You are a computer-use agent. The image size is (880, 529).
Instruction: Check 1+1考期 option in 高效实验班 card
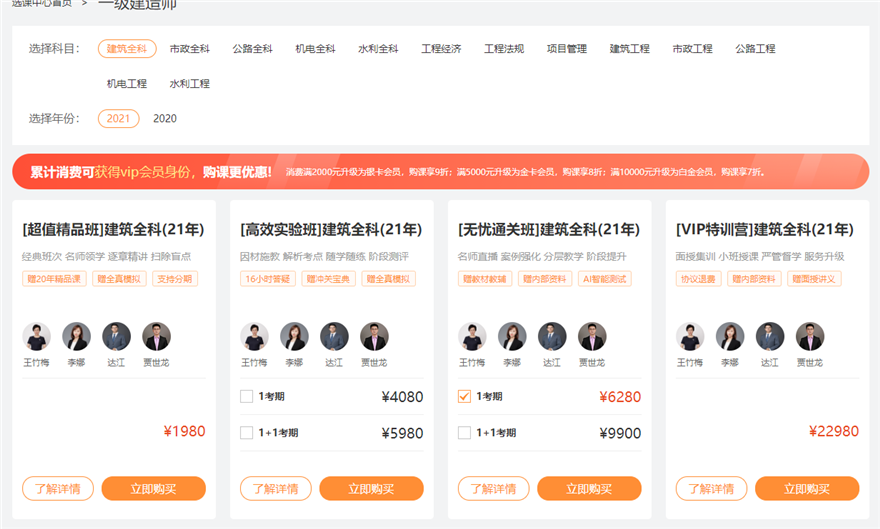click(247, 433)
